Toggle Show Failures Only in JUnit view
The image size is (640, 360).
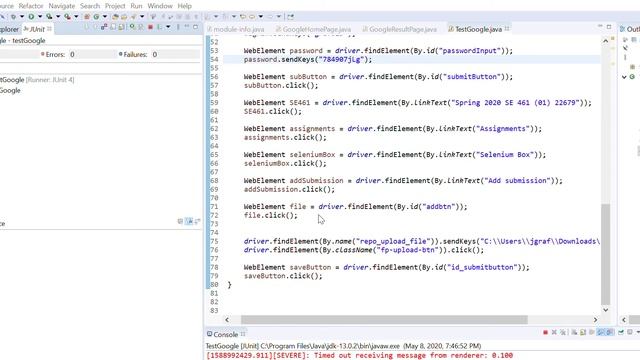[104, 27]
